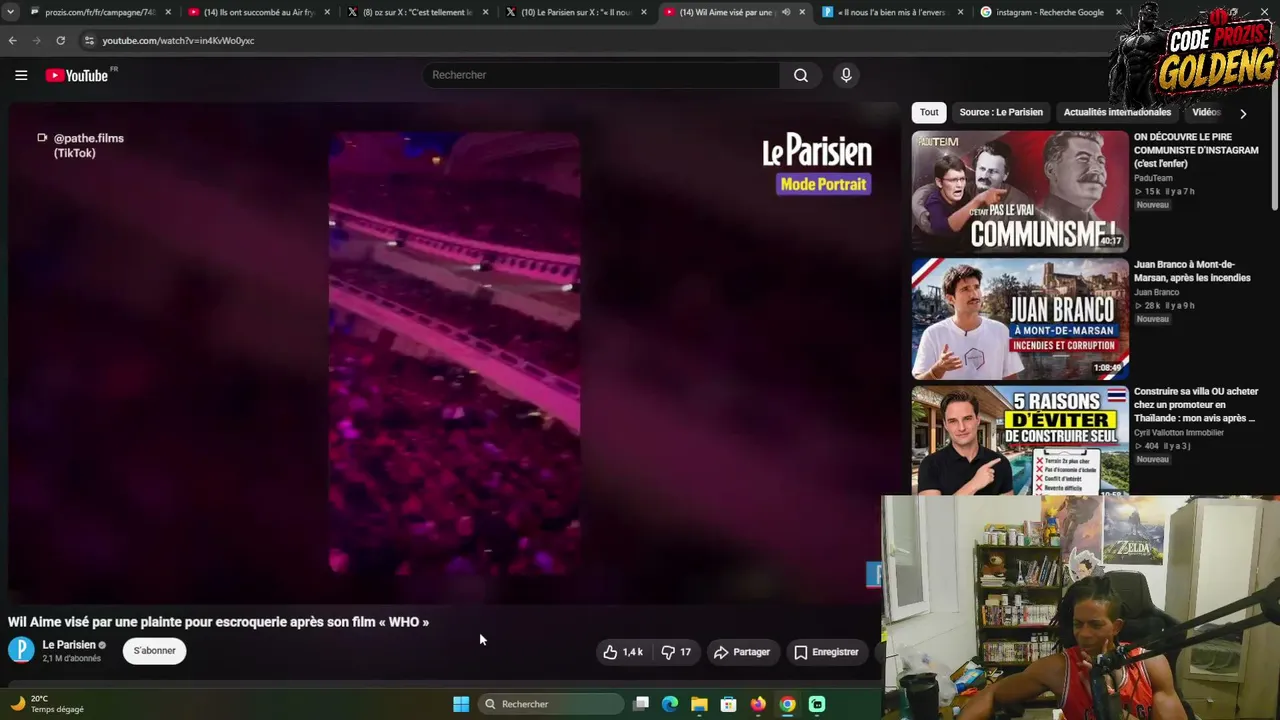Viewport: 1280px width, 720px height.
Task: Like the video with the thumbs-up icon
Action: click(x=623, y=652)
